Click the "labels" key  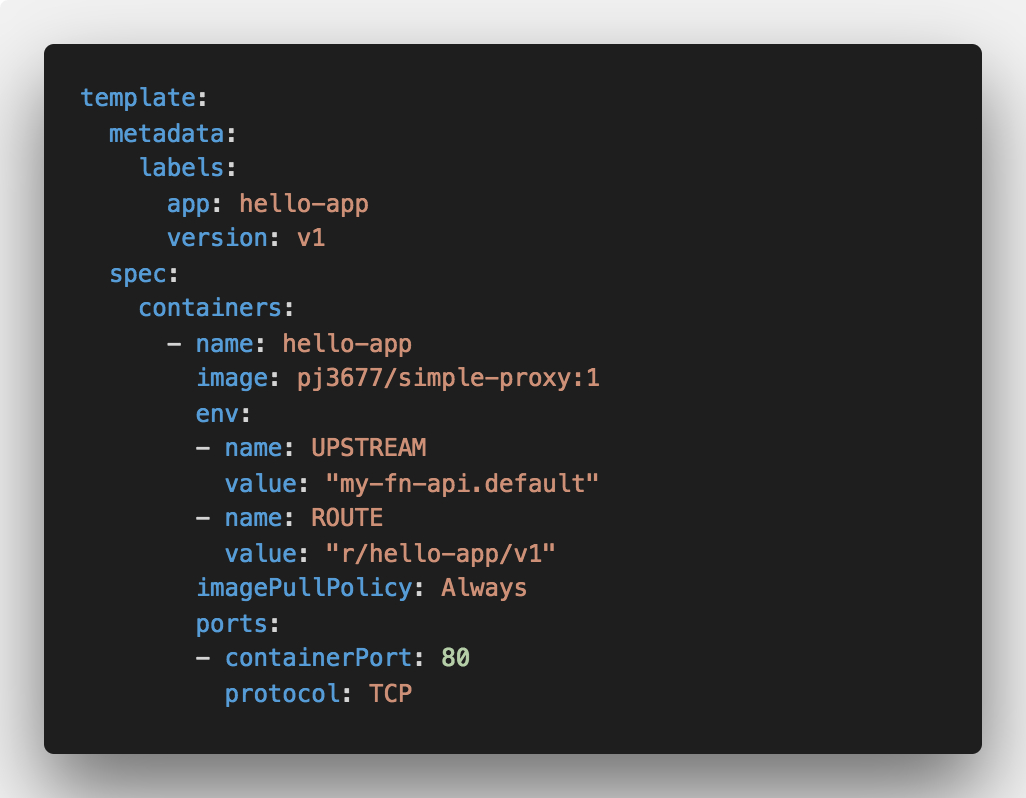click(181, 169)
